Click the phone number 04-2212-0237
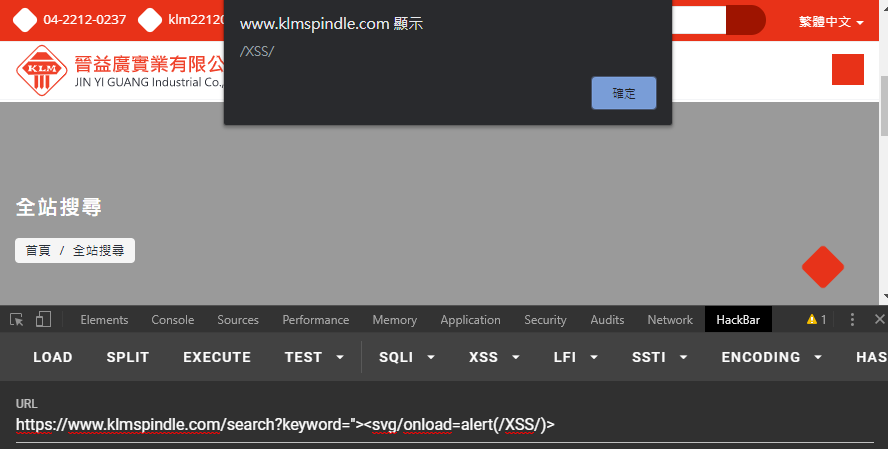This screenshot has height=449, width=888. click(x=85, y=20)
